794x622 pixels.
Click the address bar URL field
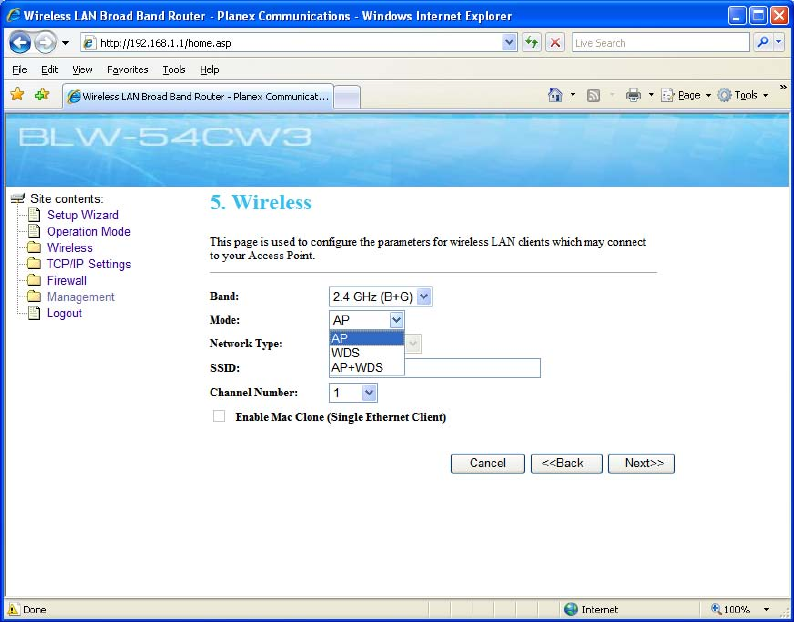pyautogui.click(x=292, y=43)
